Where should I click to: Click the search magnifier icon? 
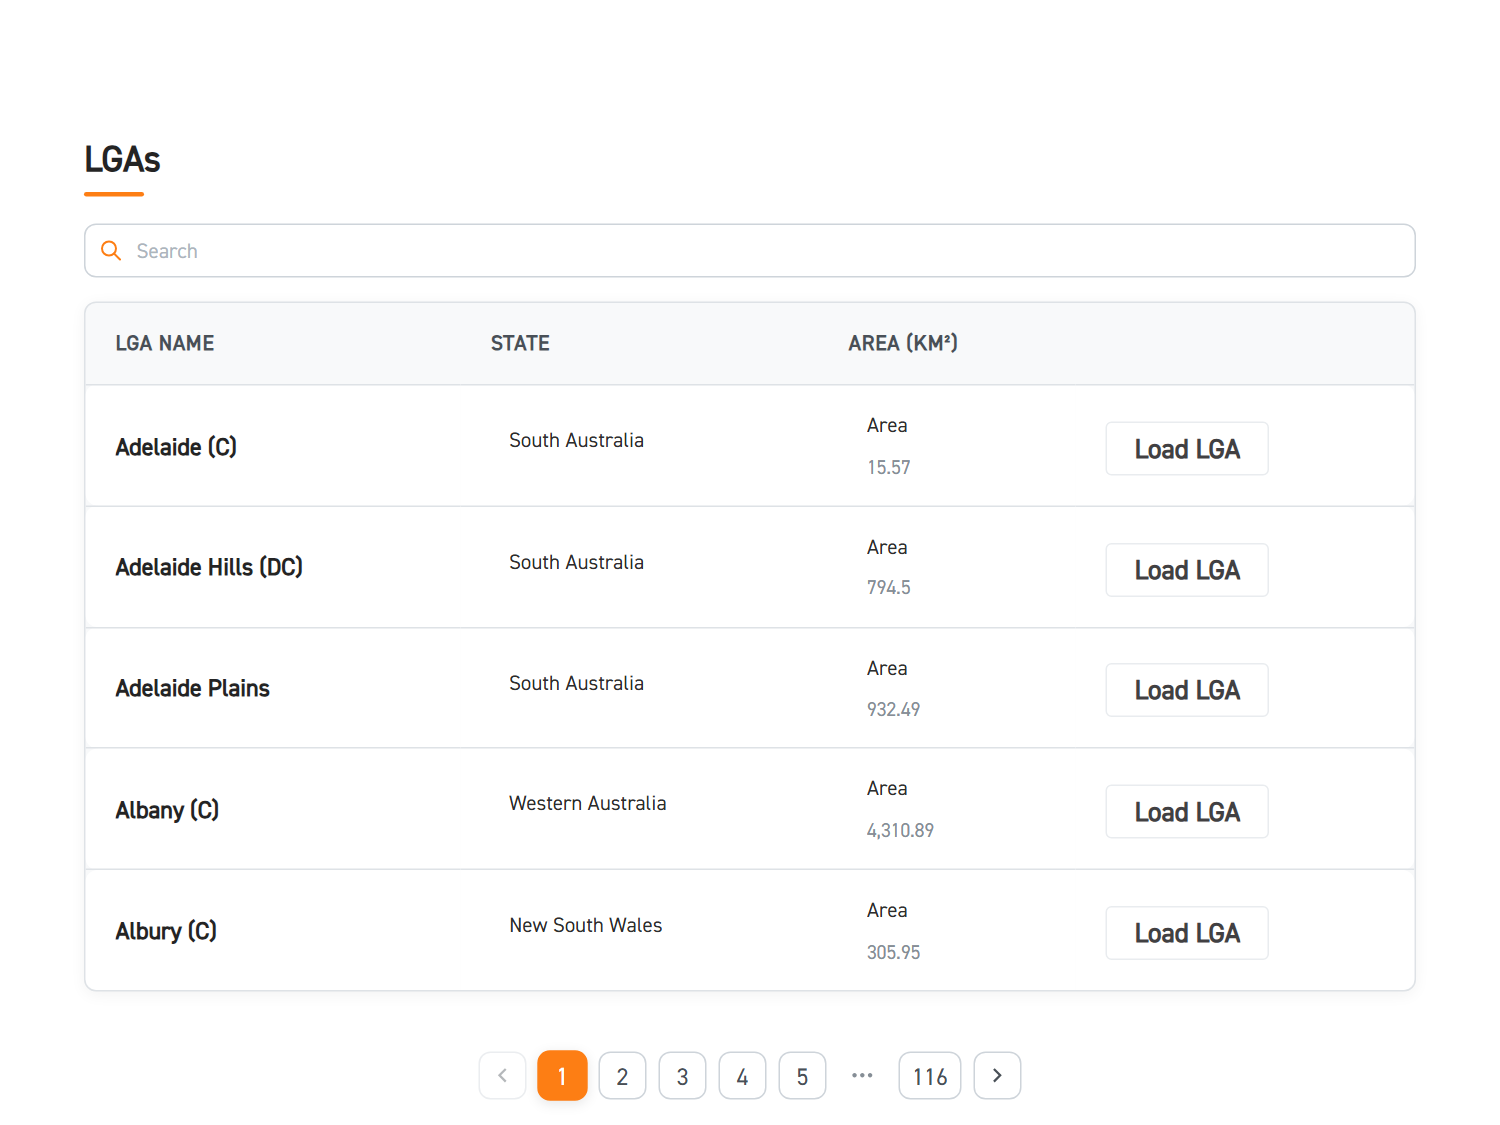point(111,251)
